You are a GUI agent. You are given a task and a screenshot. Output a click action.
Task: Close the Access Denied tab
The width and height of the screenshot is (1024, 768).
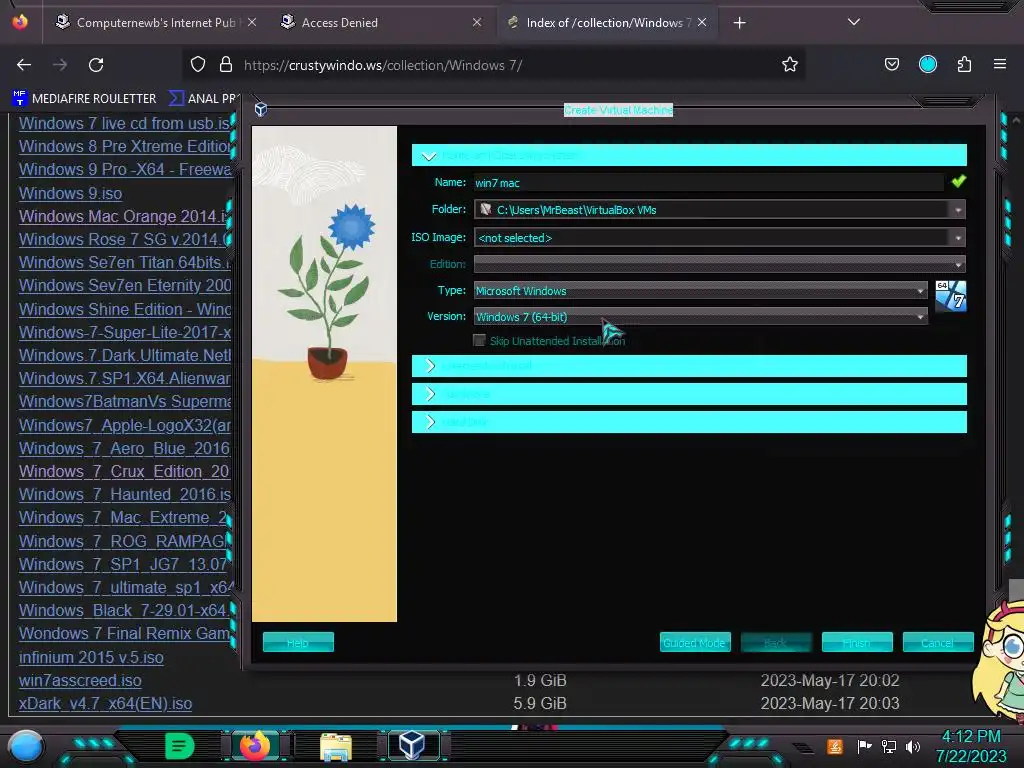click(477, 22)
